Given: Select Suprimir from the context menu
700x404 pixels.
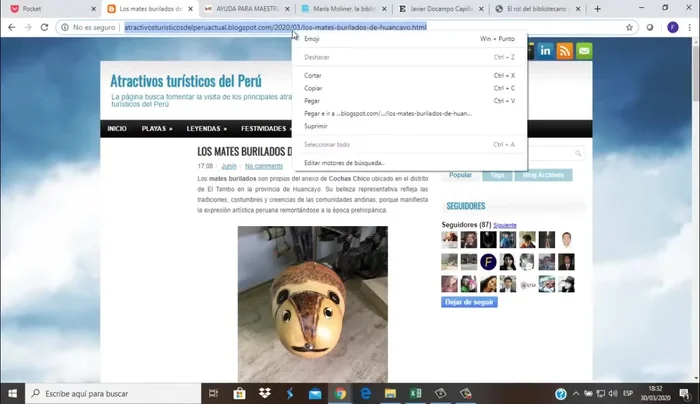Looking at the screenshot, I should (409, 126).
